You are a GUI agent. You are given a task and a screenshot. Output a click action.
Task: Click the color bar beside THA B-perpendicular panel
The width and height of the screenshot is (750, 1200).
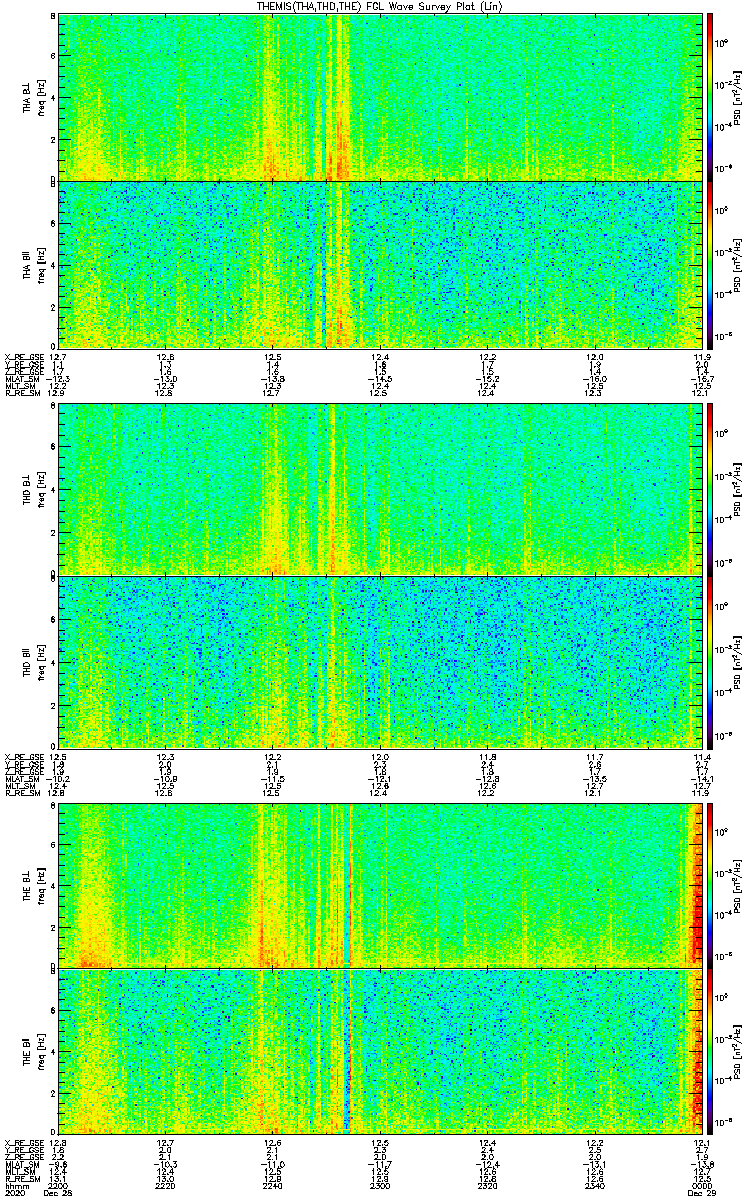pyautogui.click(x=710, y=96)
